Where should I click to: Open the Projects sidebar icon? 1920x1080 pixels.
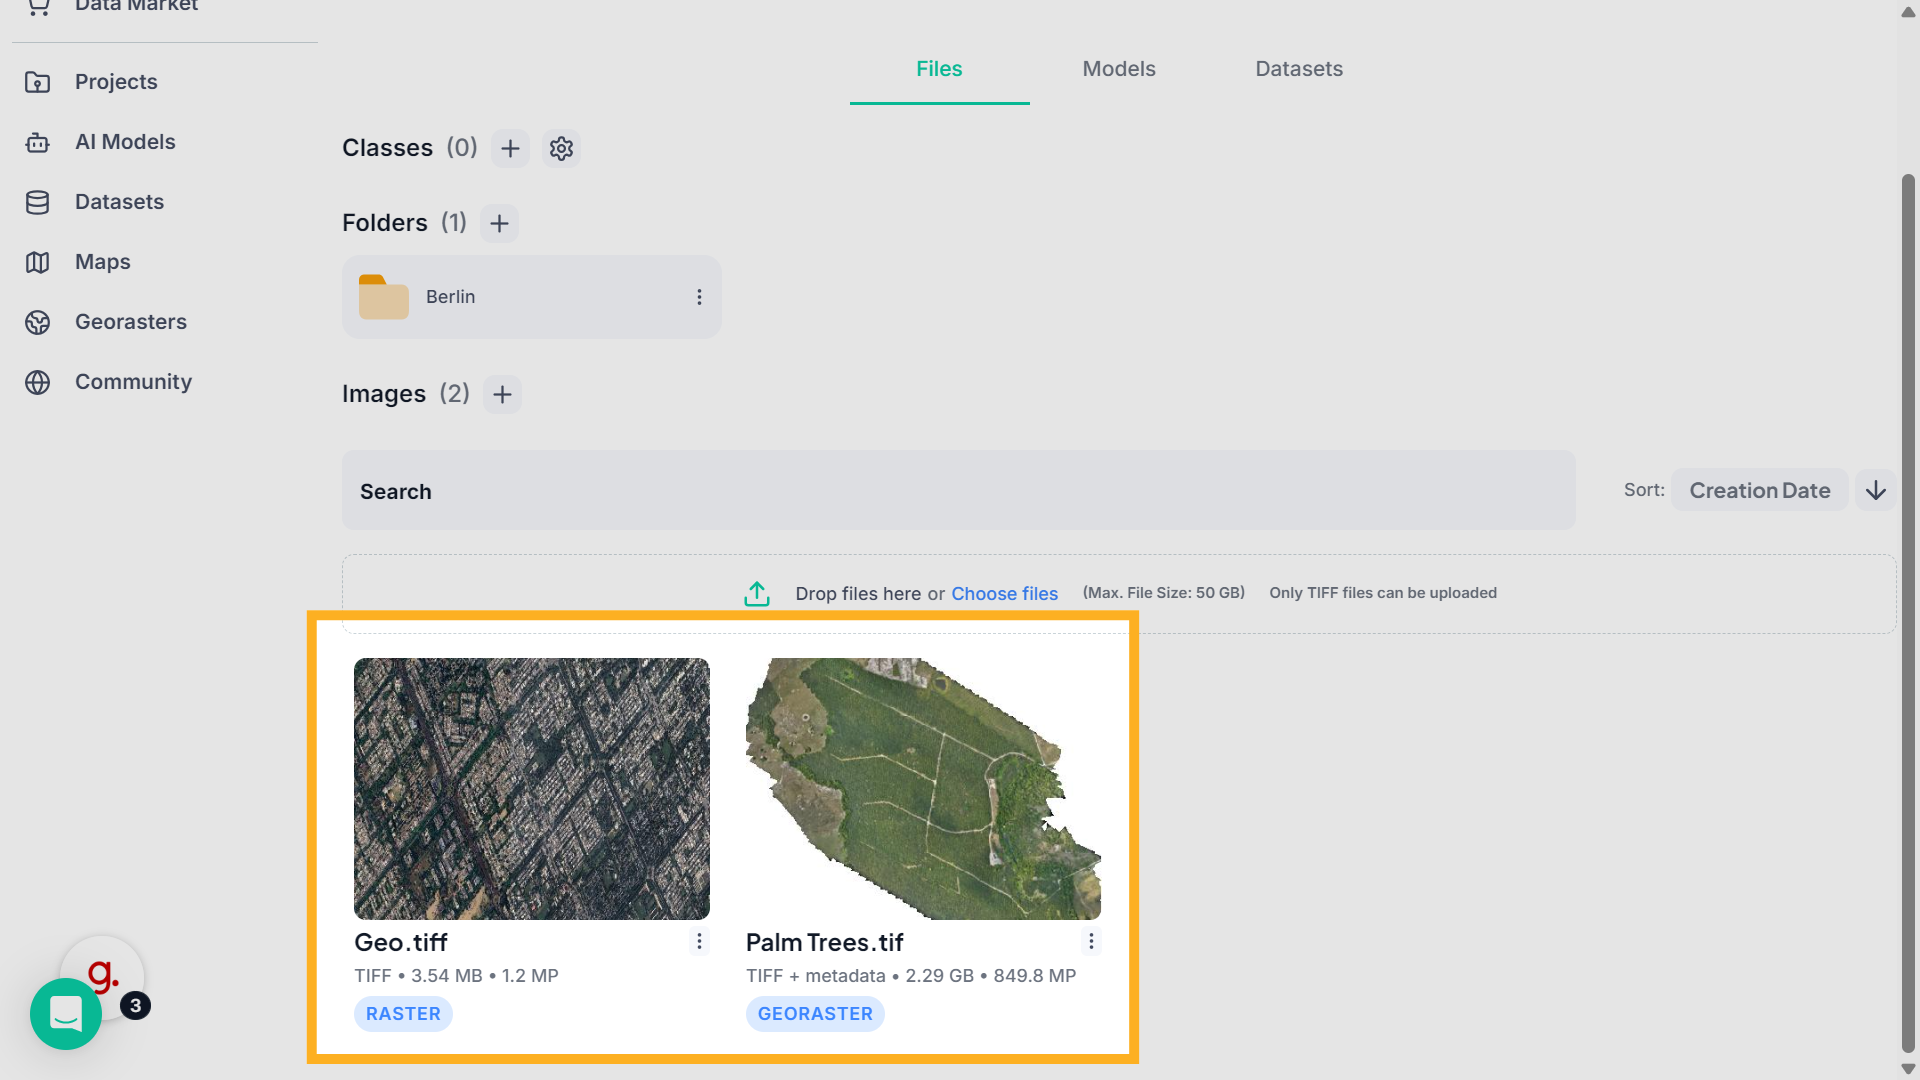37,82
